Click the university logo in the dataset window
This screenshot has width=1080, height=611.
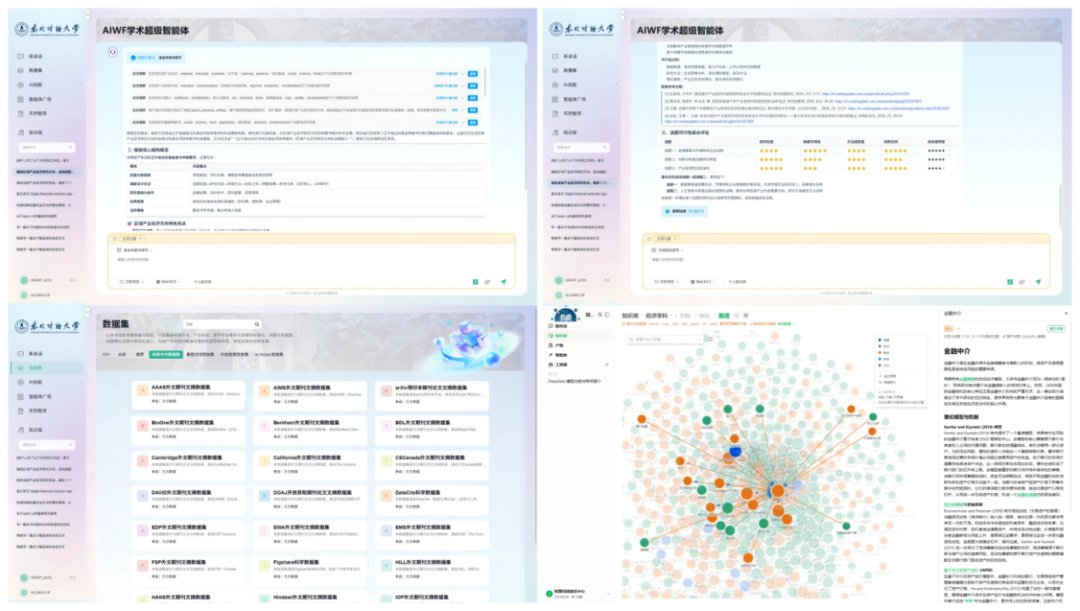[x=47, y=326]
